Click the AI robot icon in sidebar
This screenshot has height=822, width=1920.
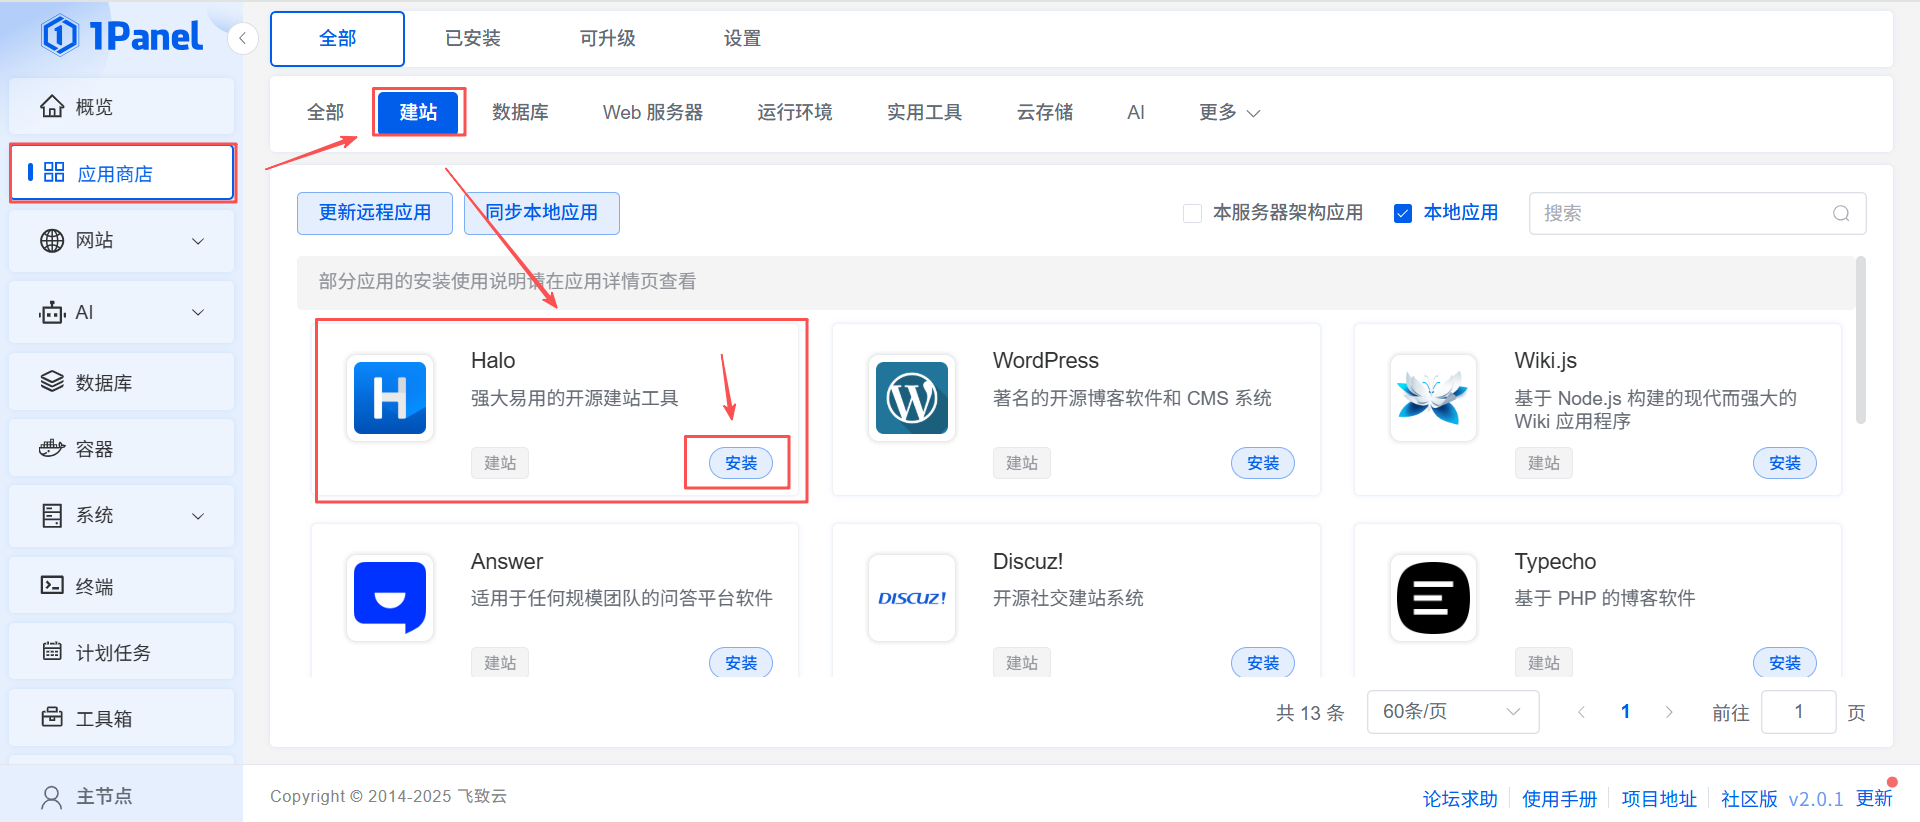(x=52, y=312)
